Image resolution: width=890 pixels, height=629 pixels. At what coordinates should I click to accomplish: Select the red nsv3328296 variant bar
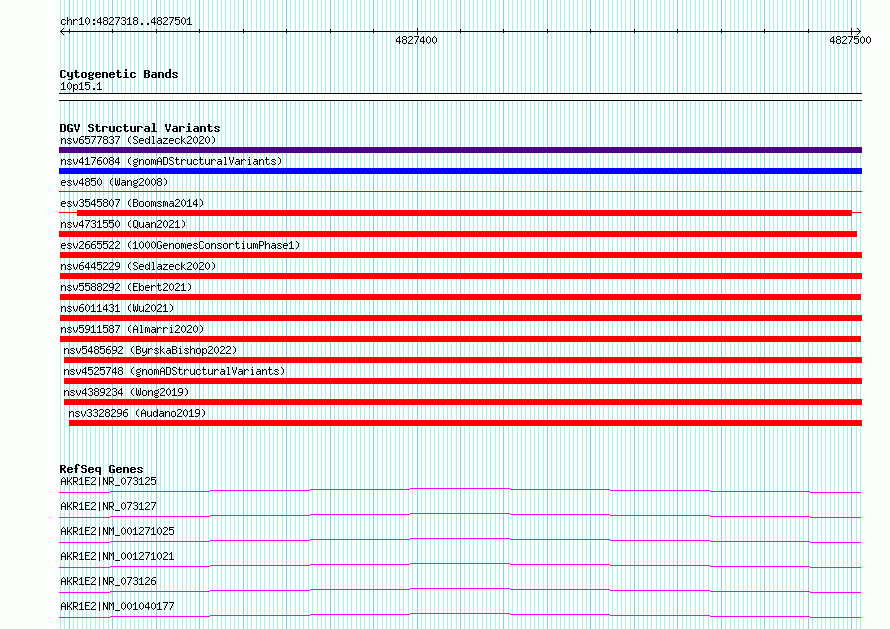coord(465,423)
